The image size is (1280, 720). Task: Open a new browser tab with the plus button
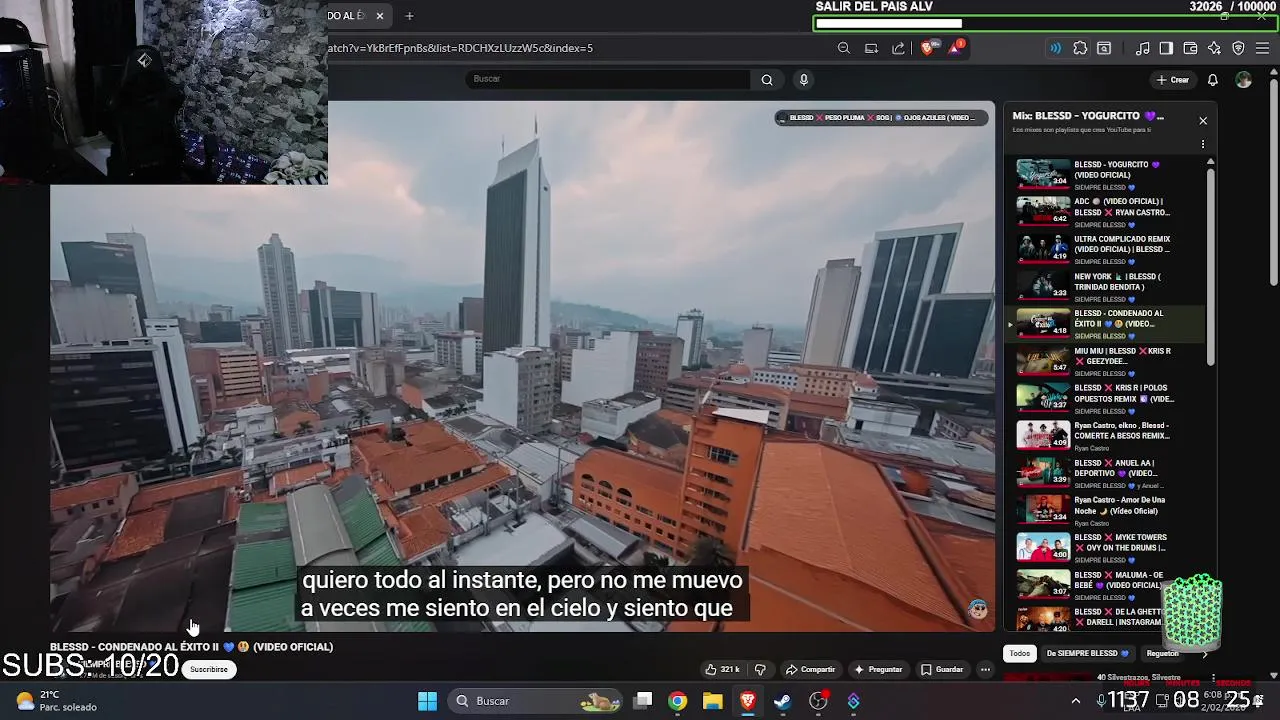pos(409,16)
